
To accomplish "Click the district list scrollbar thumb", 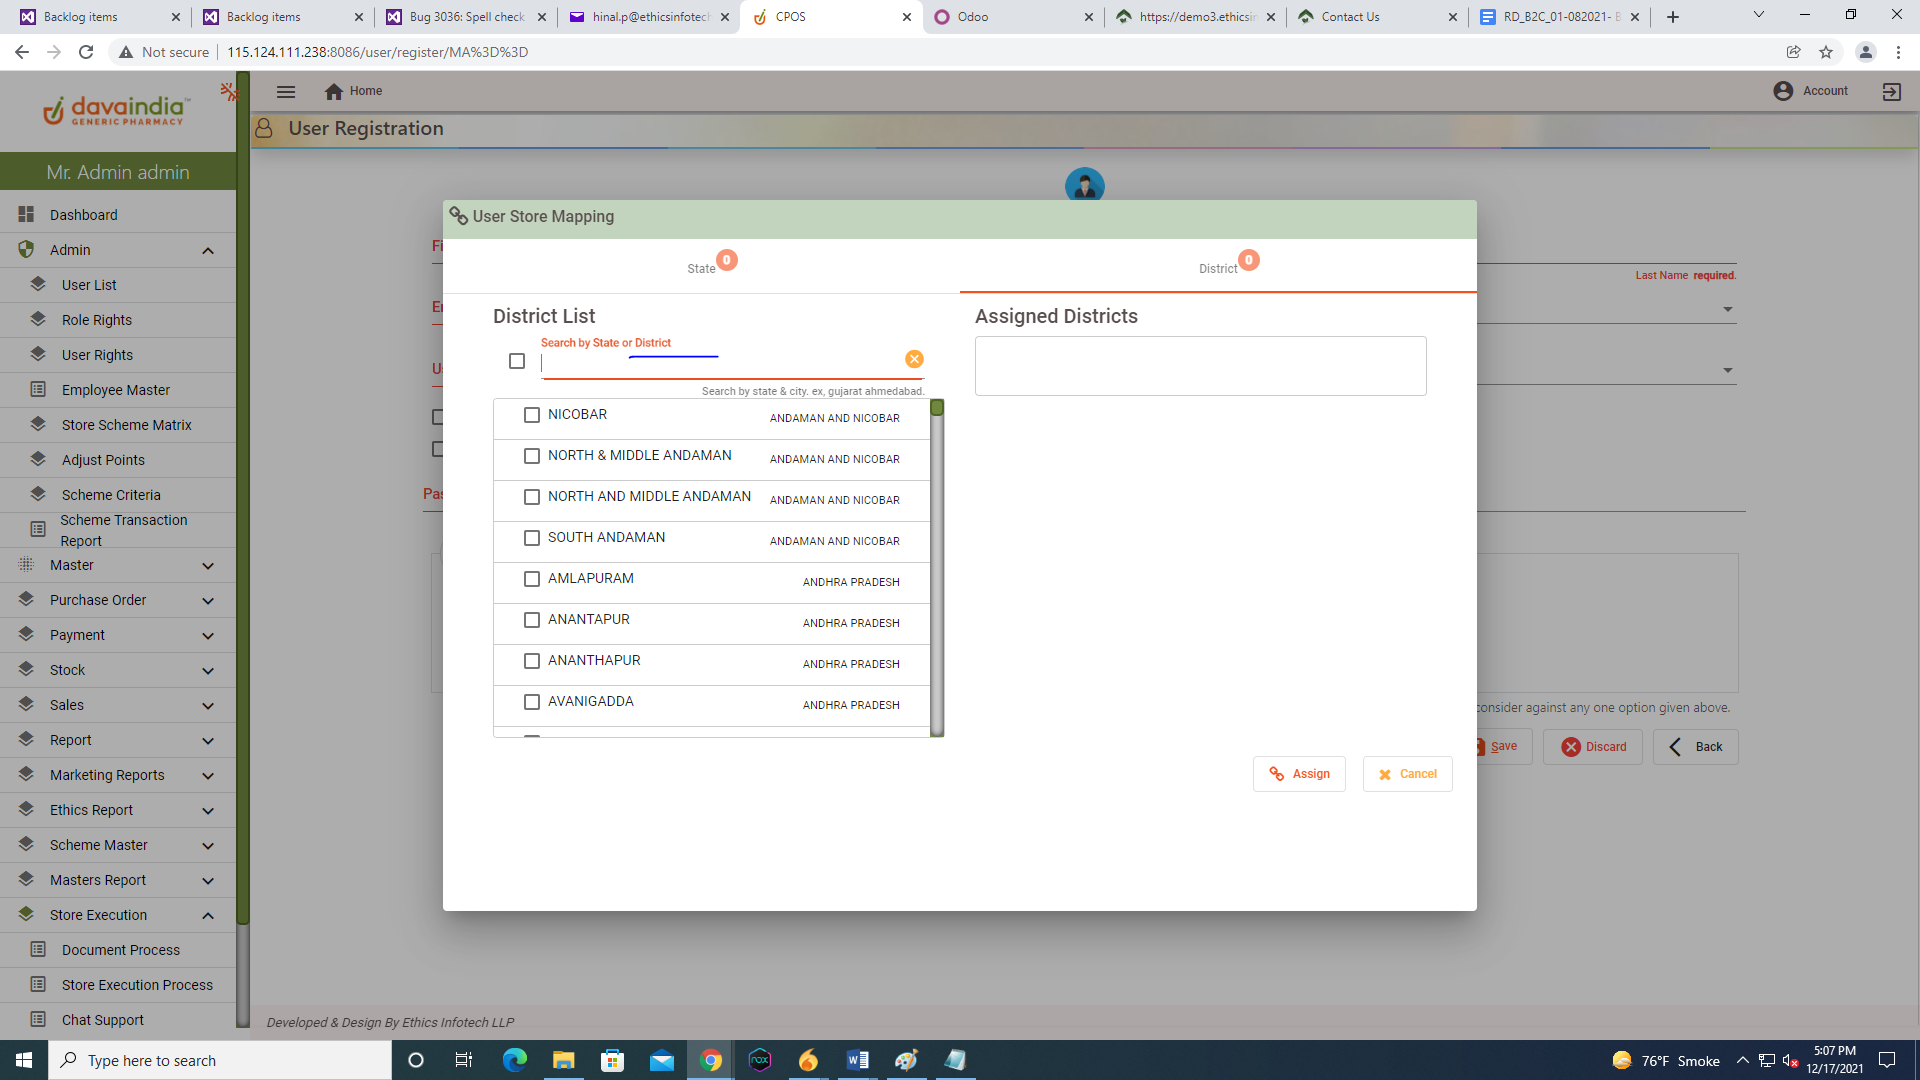I will click(x=937, y=408).
